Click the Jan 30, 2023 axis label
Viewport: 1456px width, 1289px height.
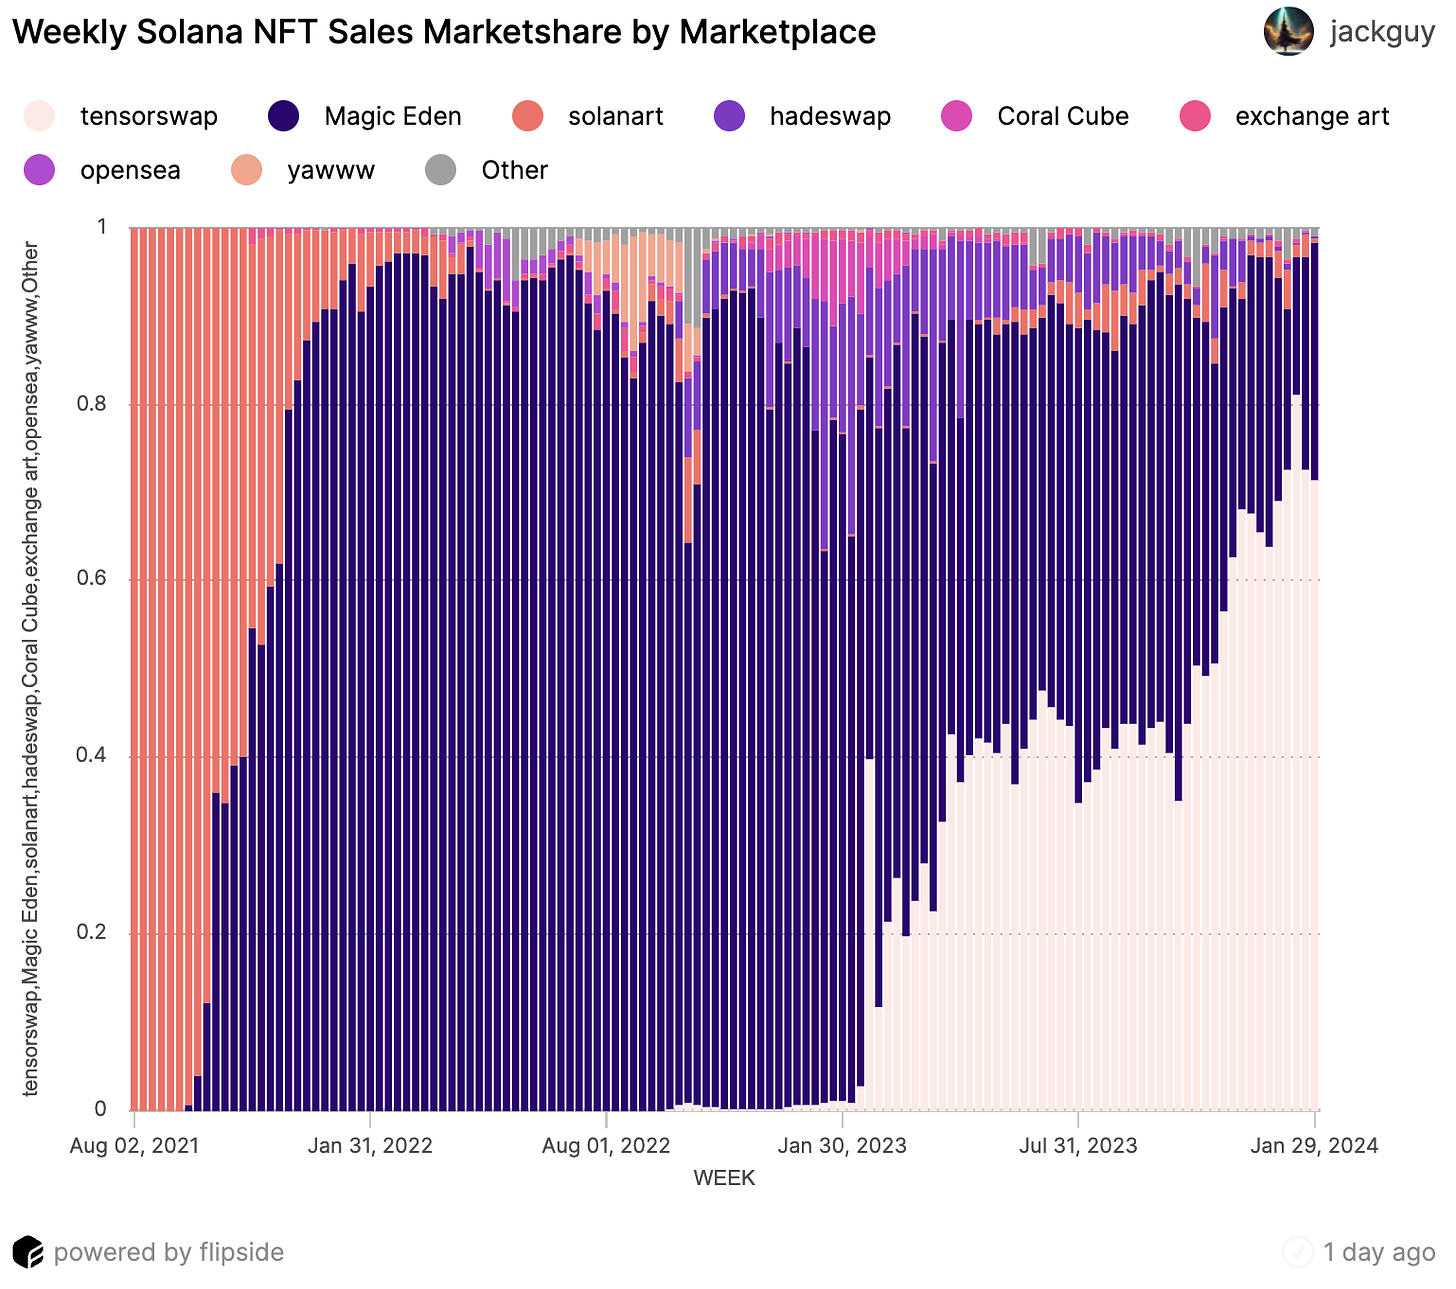(842, 1146)
